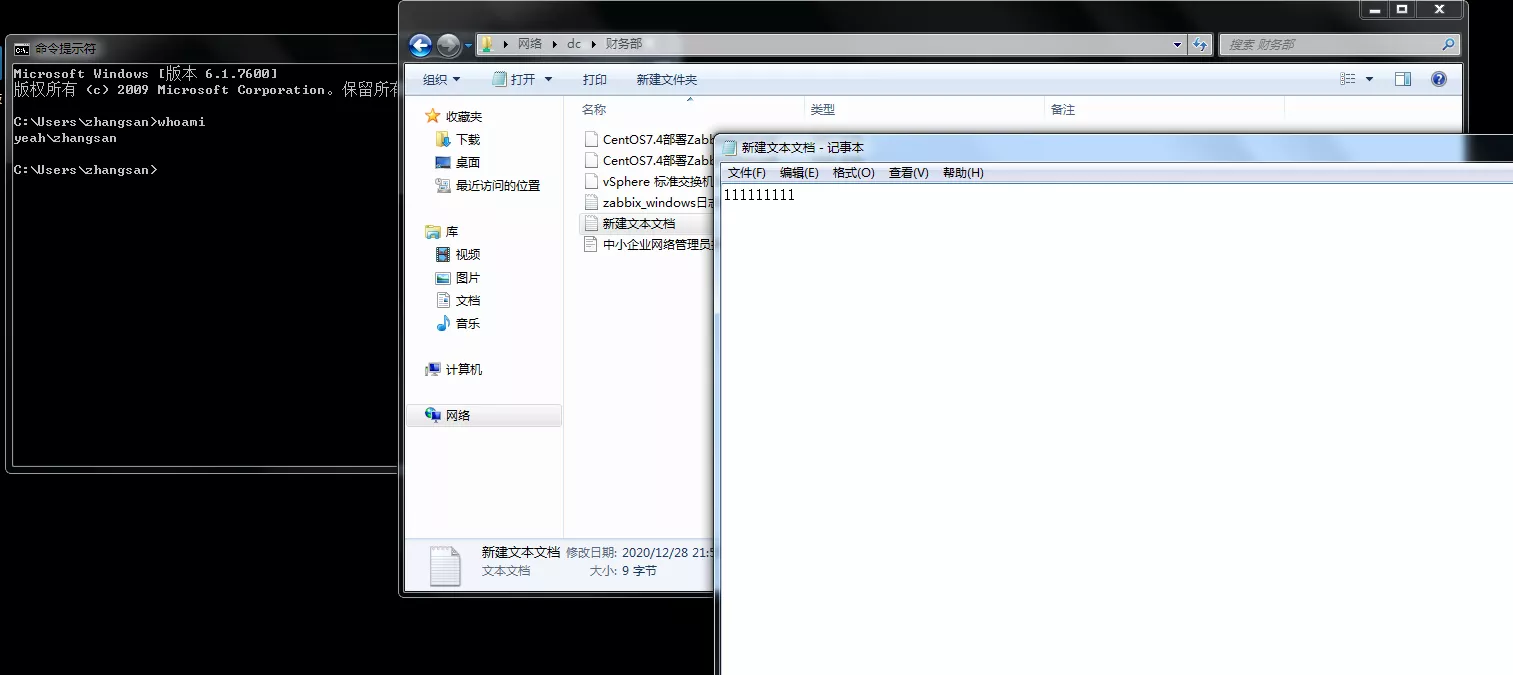Sort files by the 类型 column header
Viewport: 1513px width, 675px height.
coord(823,110)
